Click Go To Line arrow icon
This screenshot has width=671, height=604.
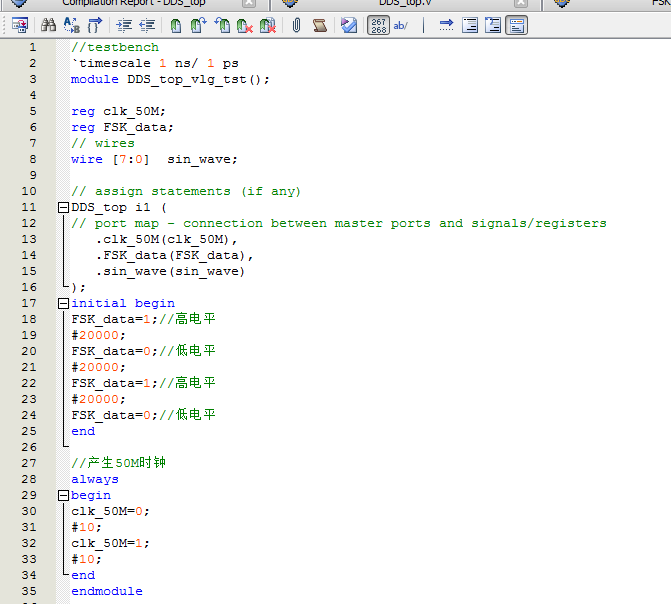[x=446, y=25]
